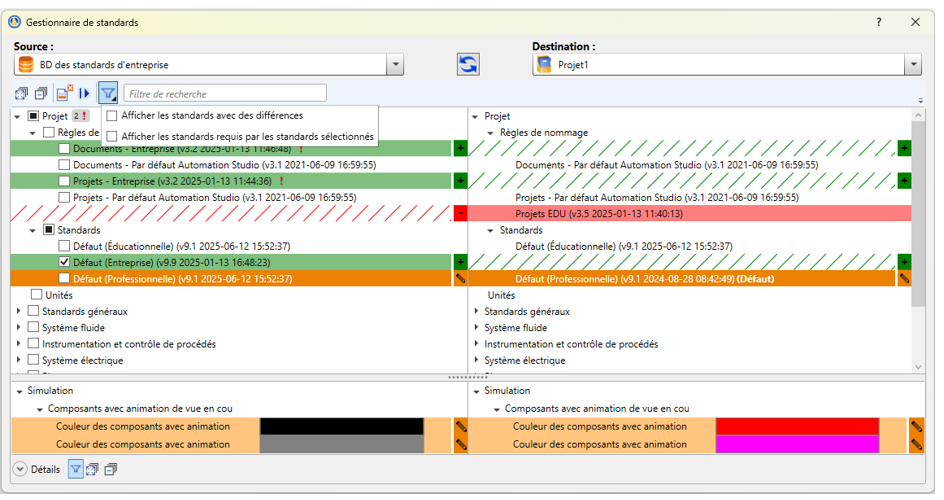Select destination 'Défaut (Éducationnelle)' row

pos(624,246)
